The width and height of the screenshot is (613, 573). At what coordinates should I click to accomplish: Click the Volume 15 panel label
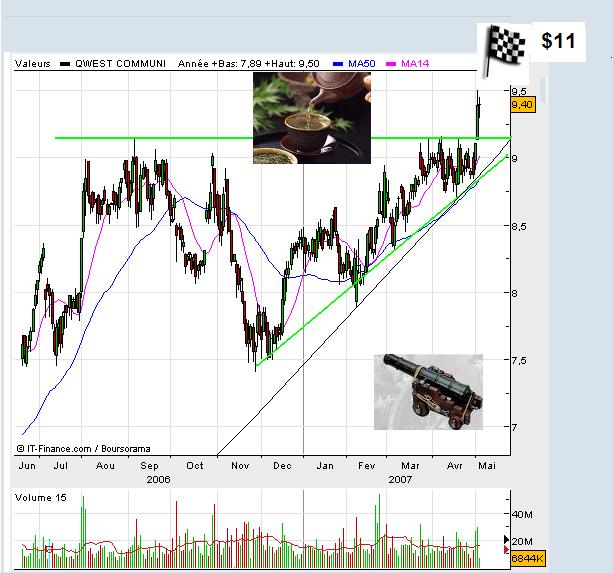41,498
